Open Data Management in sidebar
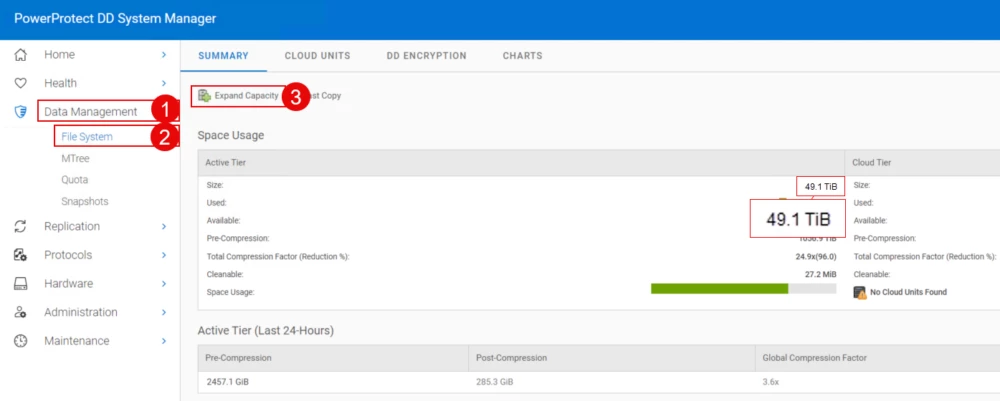Viewport: 1000px width, 401px height. coord(91,112)
